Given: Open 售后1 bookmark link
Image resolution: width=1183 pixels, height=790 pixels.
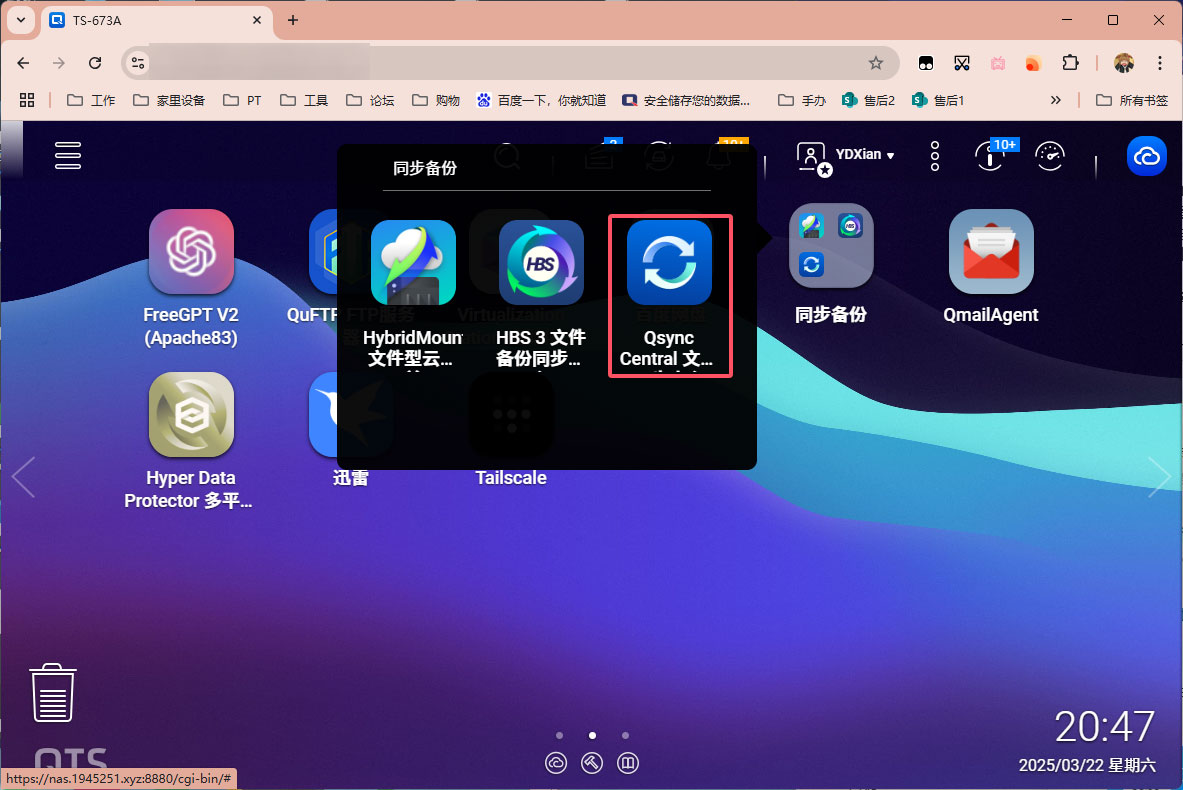Looking at the screenshot, I should 938,100.
